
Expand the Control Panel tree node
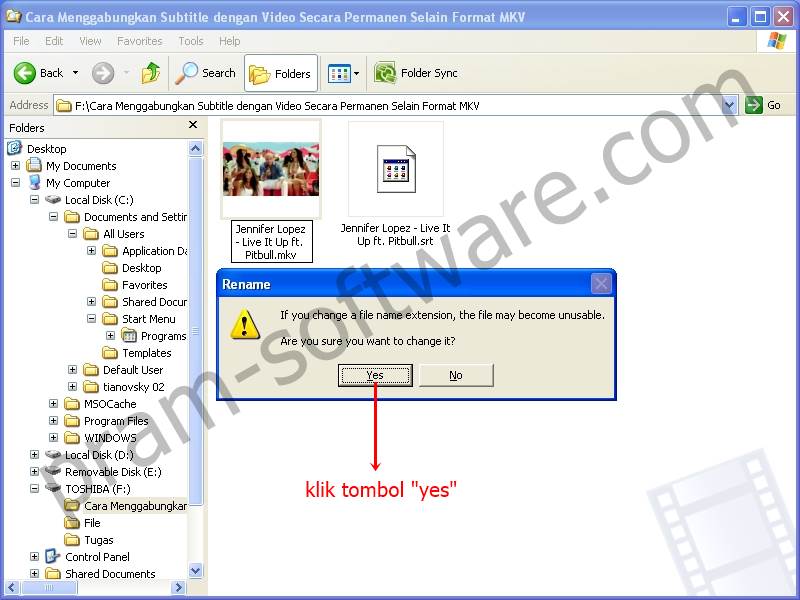tap(34, 556)
